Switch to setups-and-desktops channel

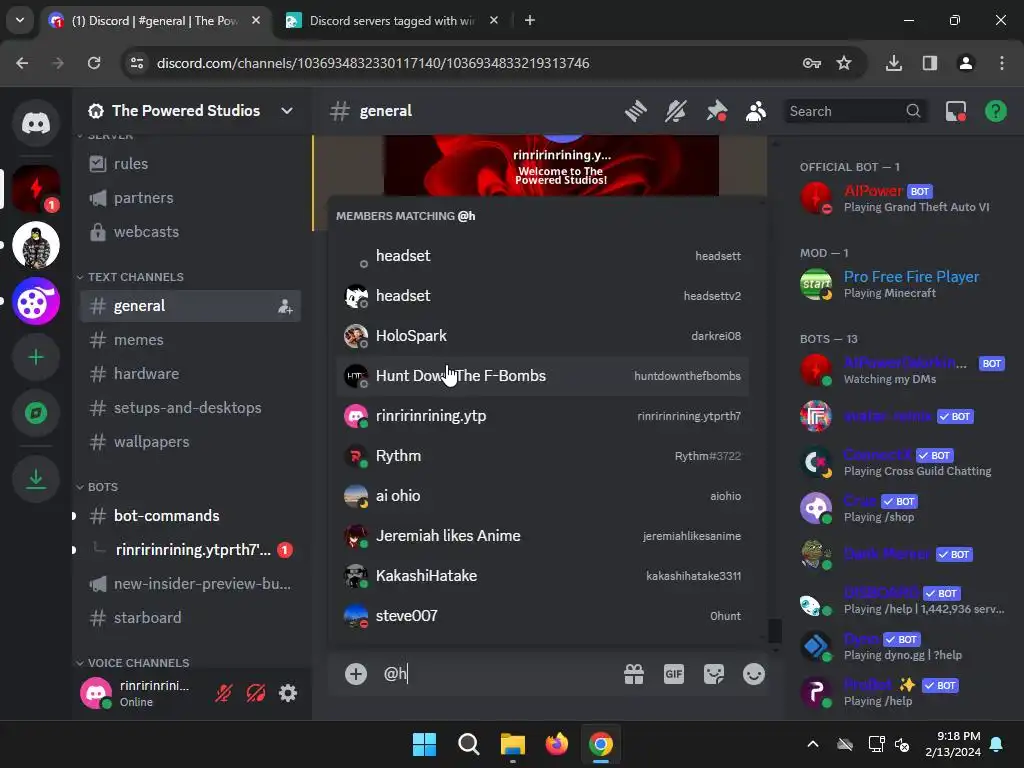point(190,408)
